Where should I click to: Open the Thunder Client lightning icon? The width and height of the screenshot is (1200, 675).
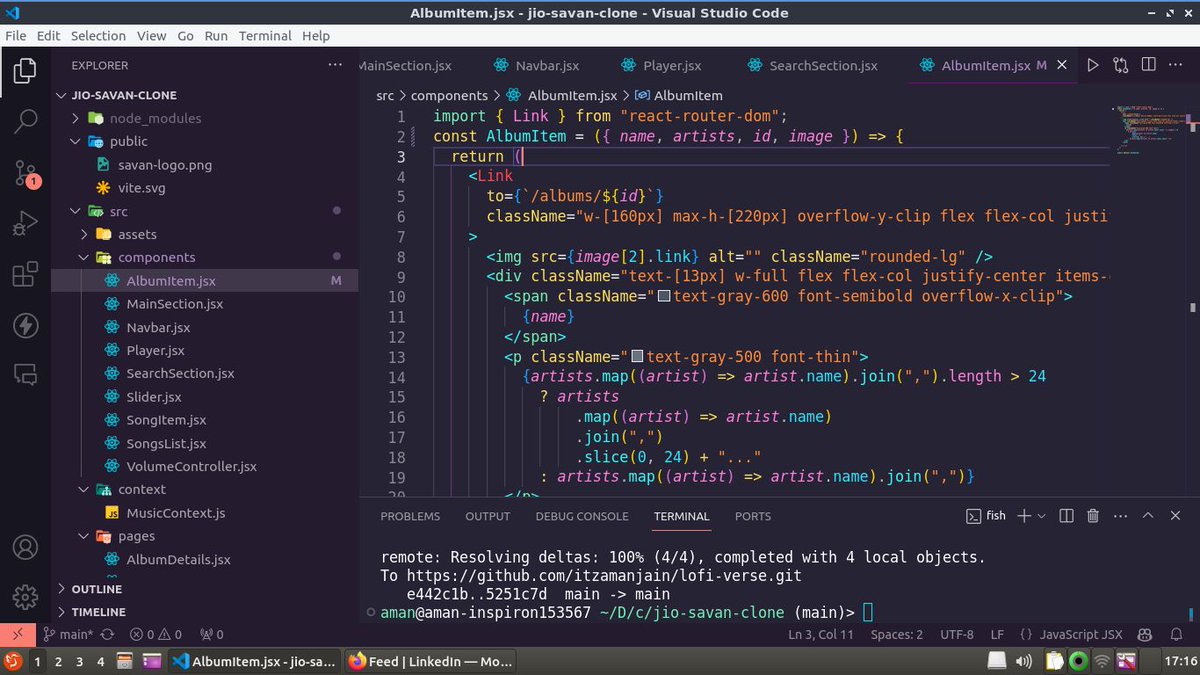tap(25, 326)
